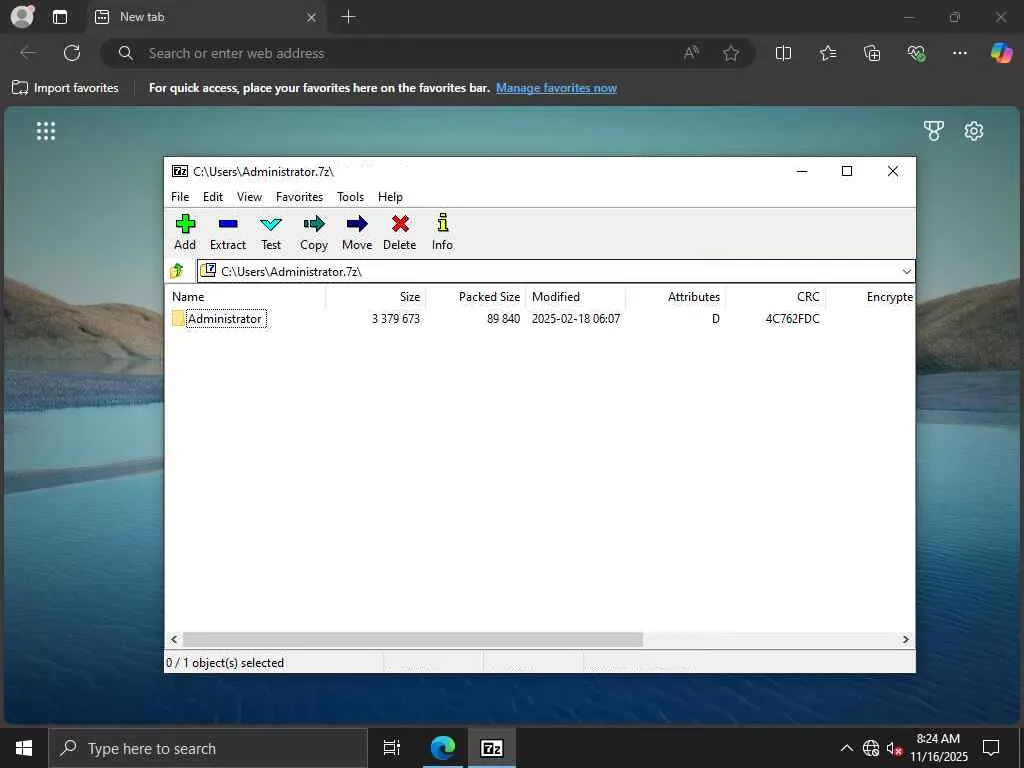Click the horizontal scrollbar thumb in 7-Zip
This screenshot has width=1024, height=768.
pyautogui.click(x=413, y=639)
